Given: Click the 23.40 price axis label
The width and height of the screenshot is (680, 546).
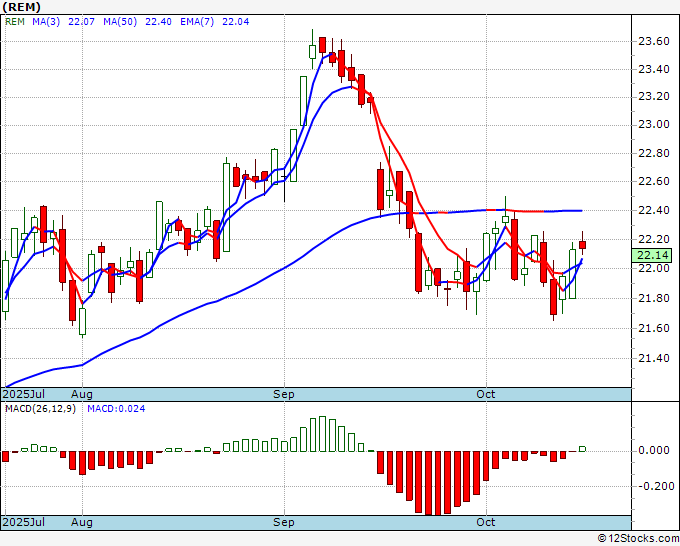Looking at the screenshot, I should [654, 69].
